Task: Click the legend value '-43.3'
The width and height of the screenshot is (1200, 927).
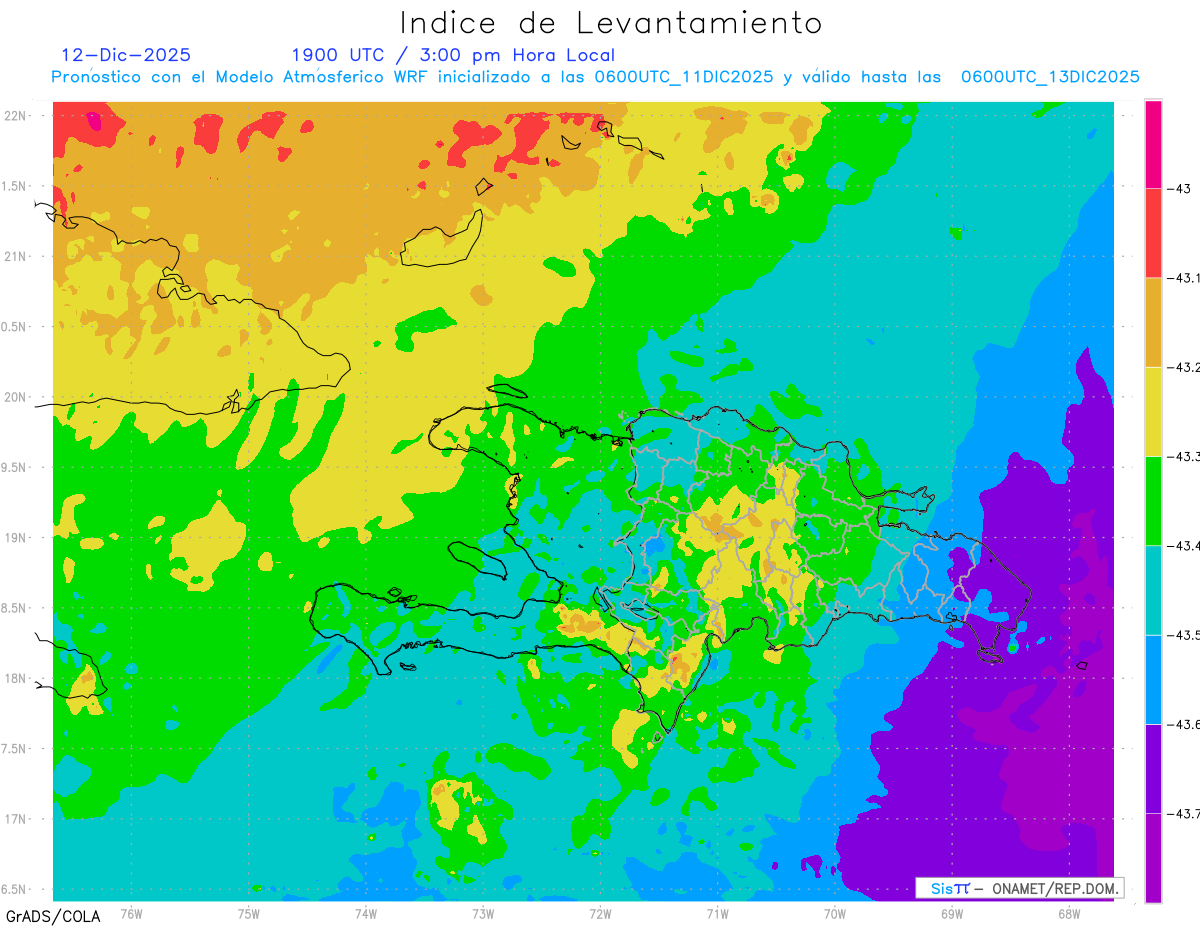Action: pyautogui.click(x=1184, y=456)
